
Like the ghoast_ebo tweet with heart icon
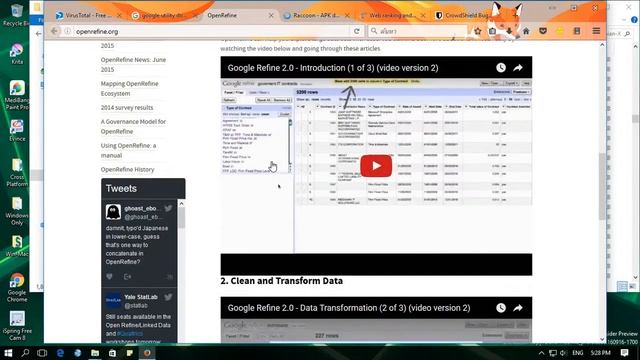(109, 277)
